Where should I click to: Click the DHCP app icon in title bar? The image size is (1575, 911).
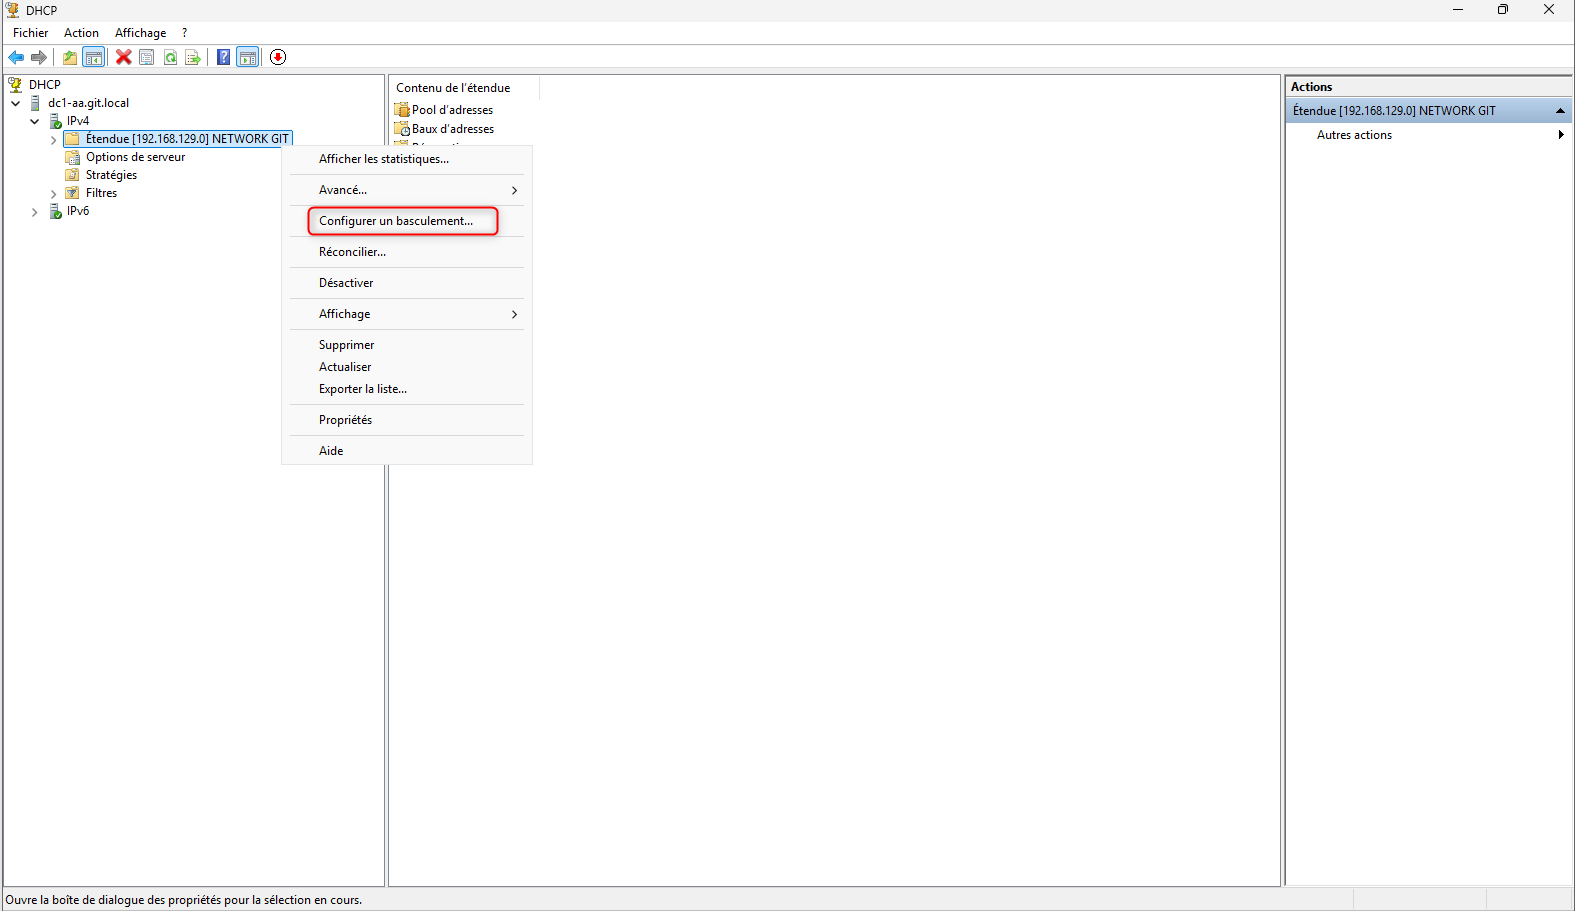pos(13,10)
